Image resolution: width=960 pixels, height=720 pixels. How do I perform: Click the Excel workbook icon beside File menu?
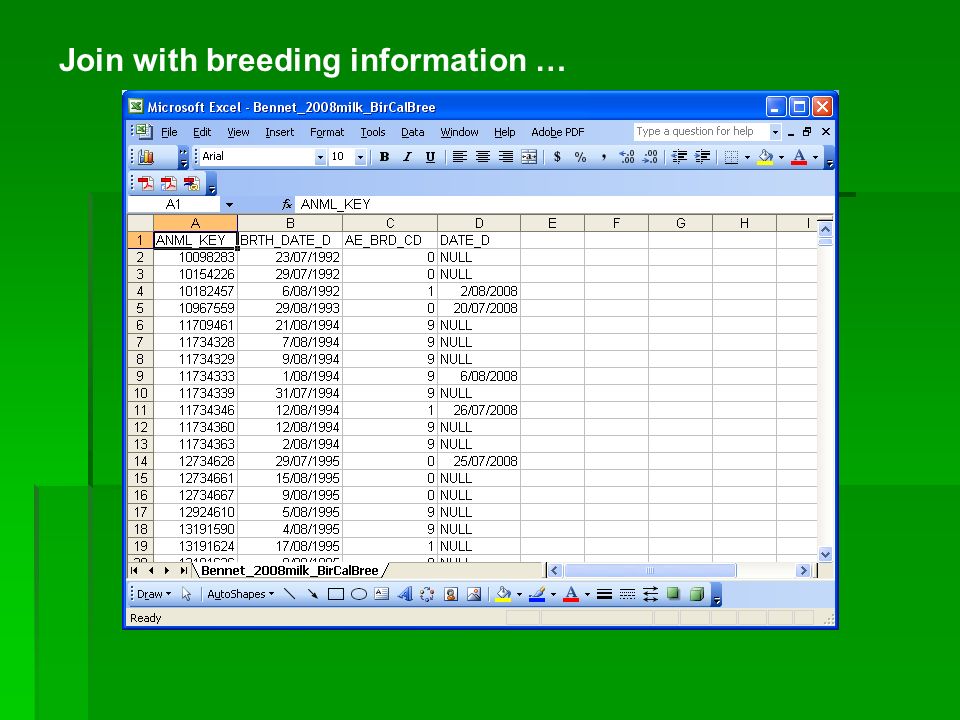(x=144, y=131)
